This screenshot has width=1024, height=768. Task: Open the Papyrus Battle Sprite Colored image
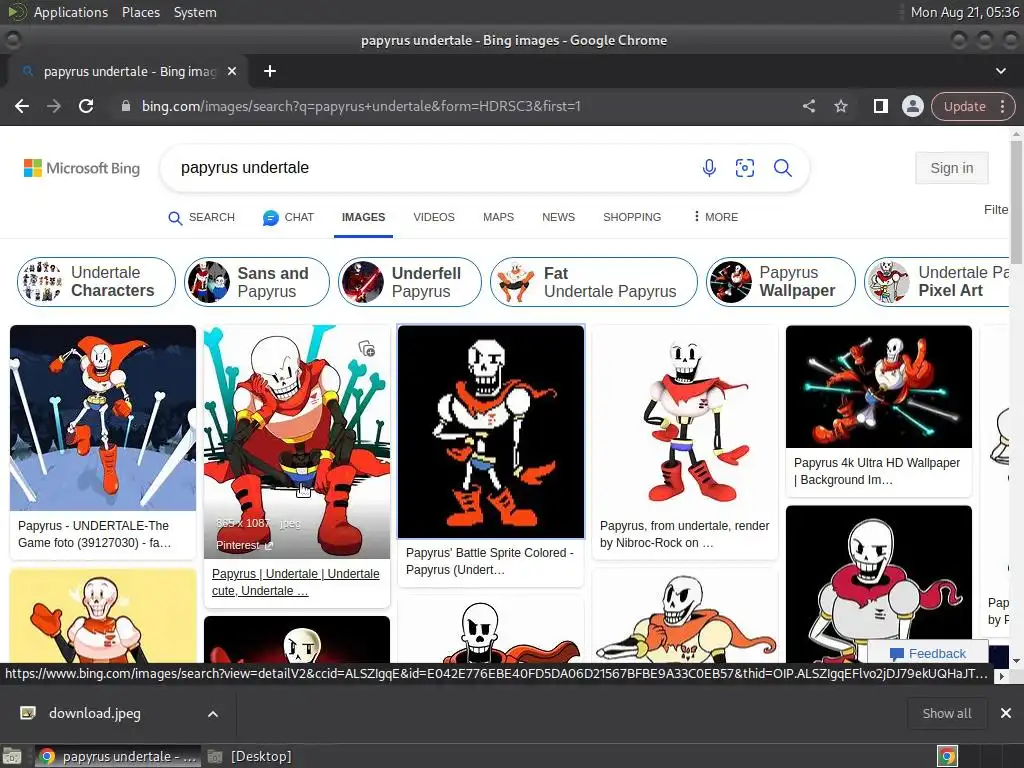click(490, 432)
